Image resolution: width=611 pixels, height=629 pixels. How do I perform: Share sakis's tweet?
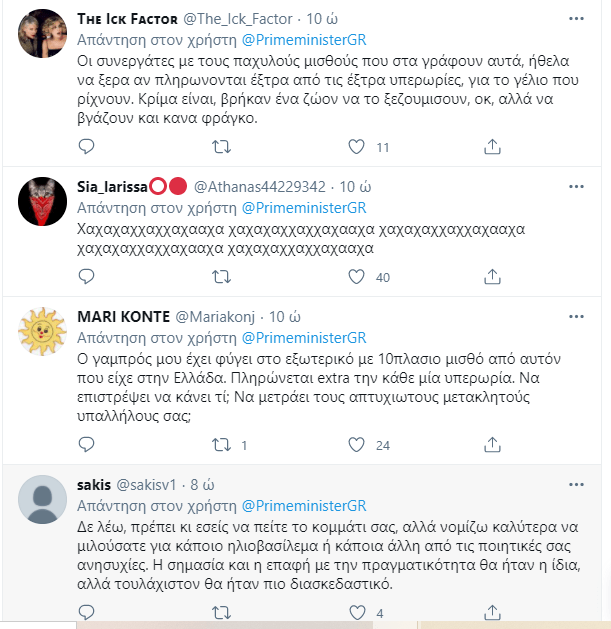coord(492,613)
